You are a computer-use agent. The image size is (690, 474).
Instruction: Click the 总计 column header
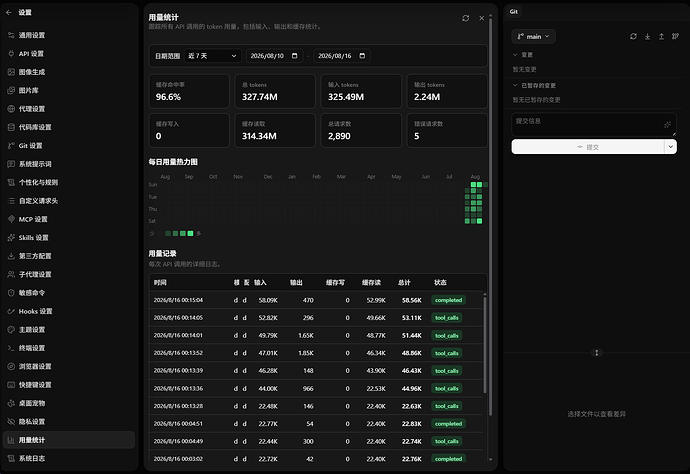pos(404,283)
